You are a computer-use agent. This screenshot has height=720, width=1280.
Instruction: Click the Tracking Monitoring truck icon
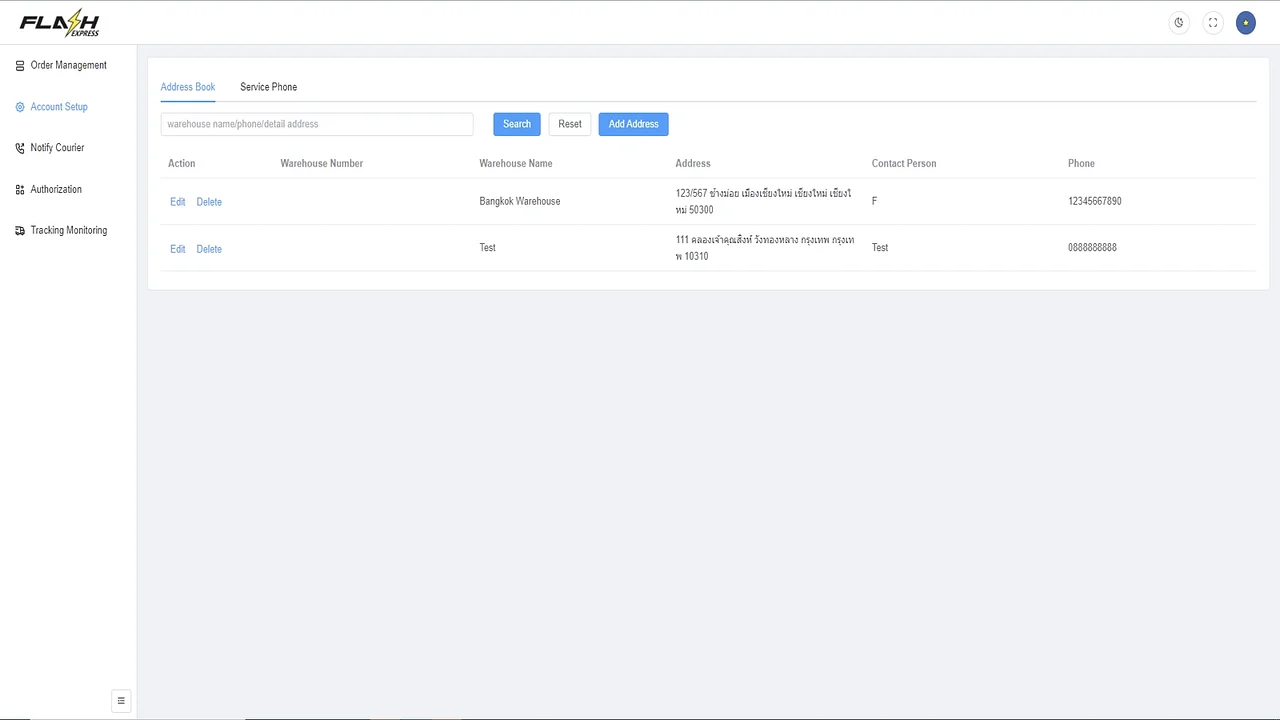click(x=19, y=230)
